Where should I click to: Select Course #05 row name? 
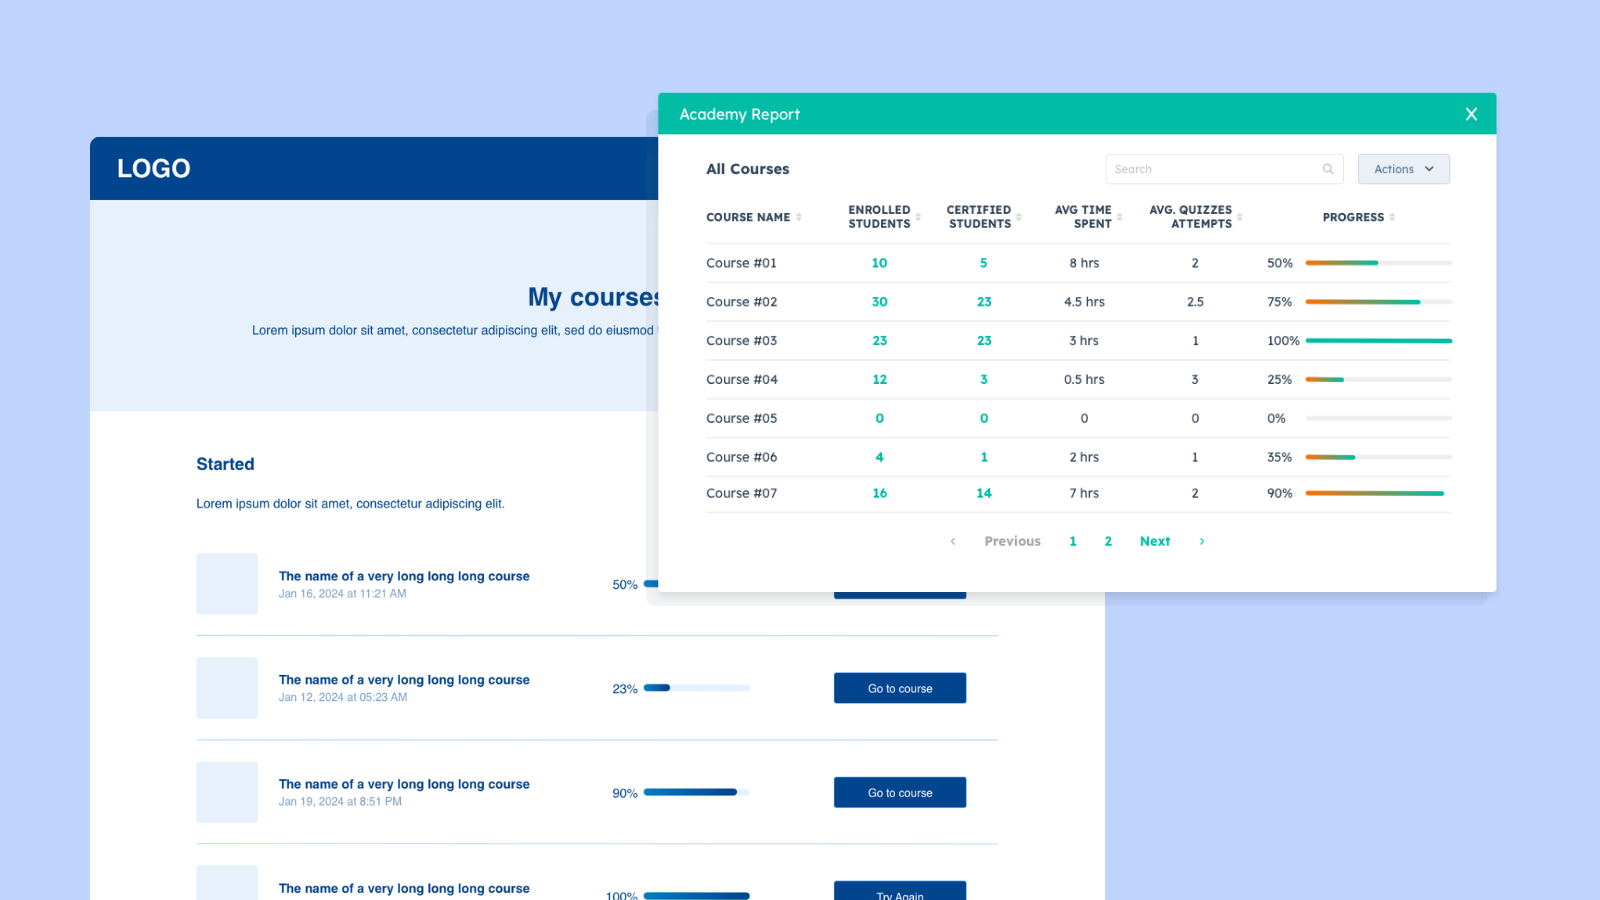[x=741, y=419]
